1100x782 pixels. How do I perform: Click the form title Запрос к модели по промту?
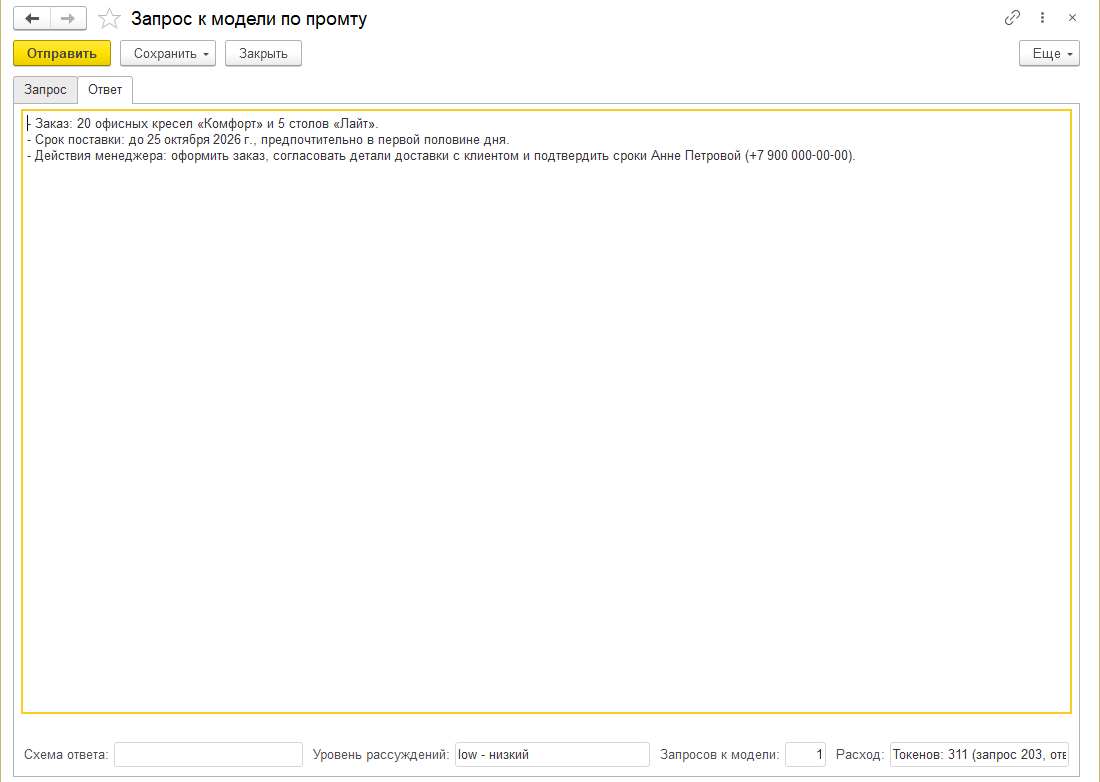(249, 19)
